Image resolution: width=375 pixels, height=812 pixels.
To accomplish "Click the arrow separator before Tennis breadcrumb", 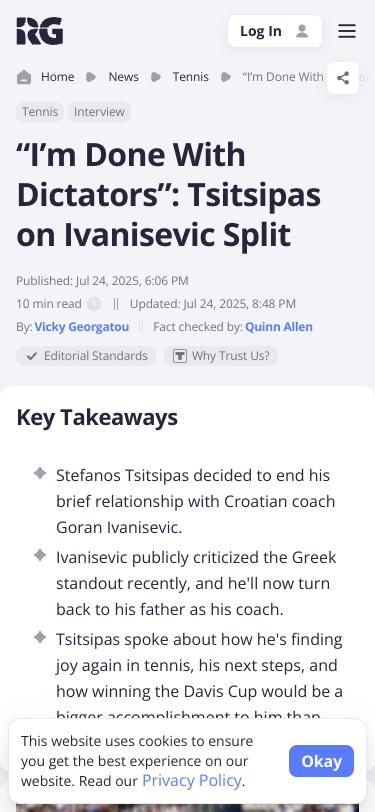I will (x=156, y=77).
